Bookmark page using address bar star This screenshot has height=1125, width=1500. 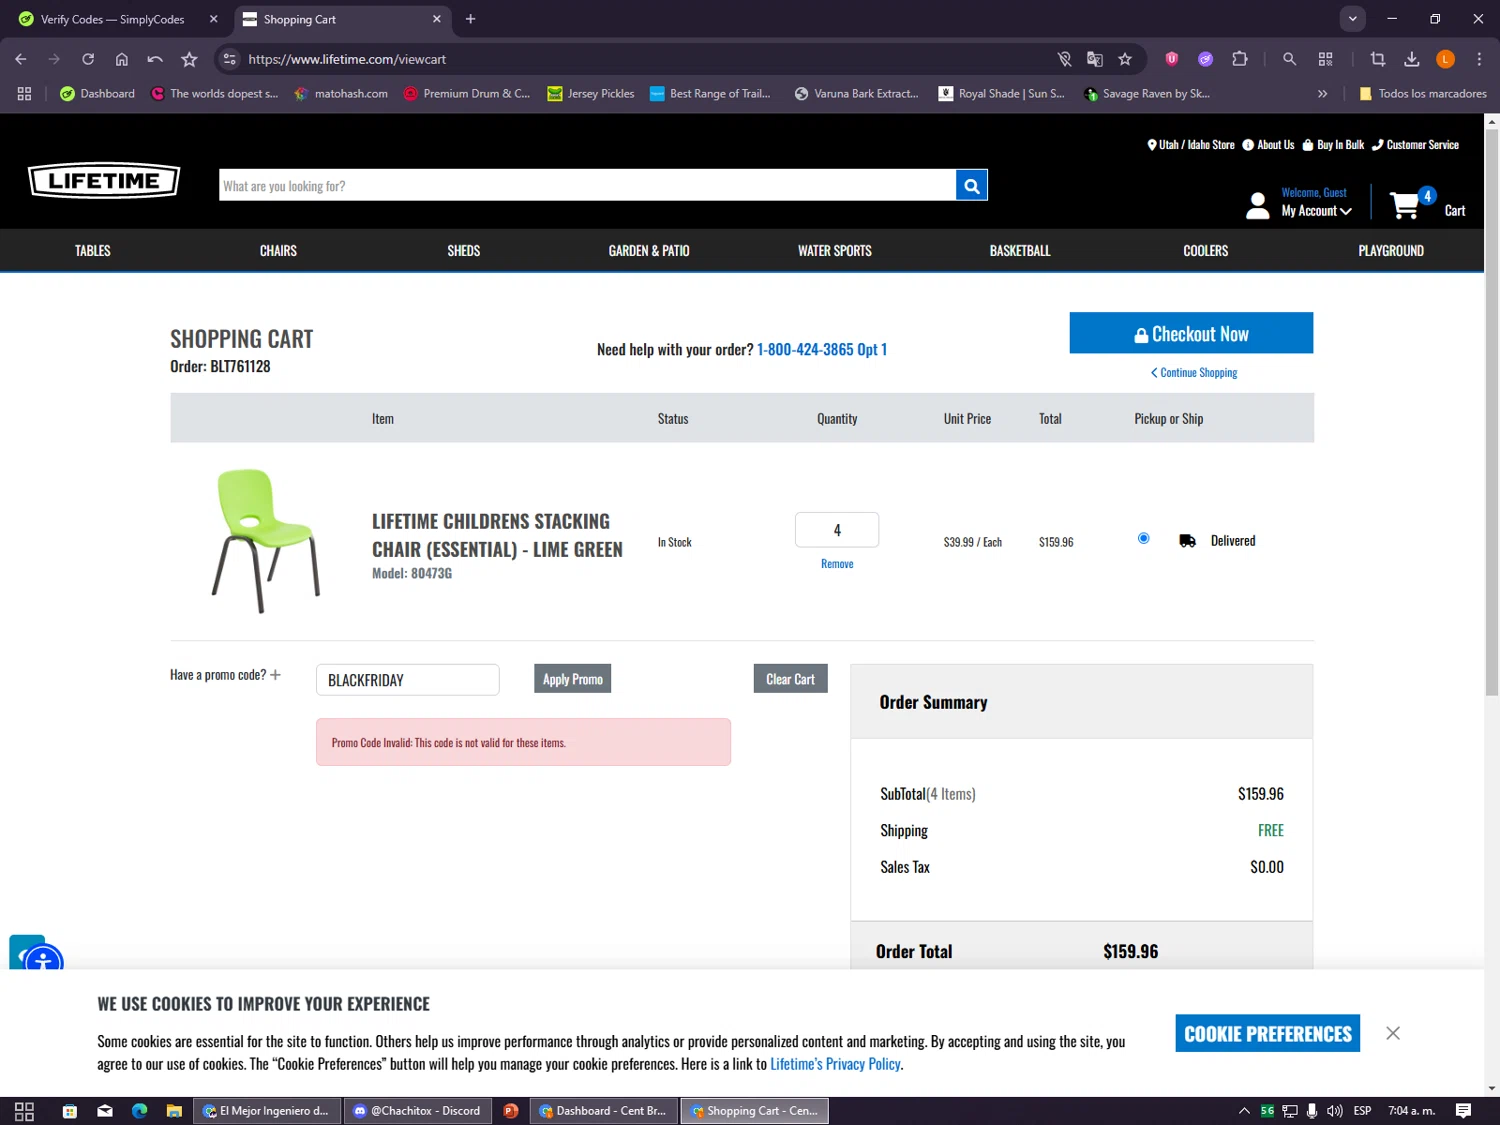[x=1125, y=59]
